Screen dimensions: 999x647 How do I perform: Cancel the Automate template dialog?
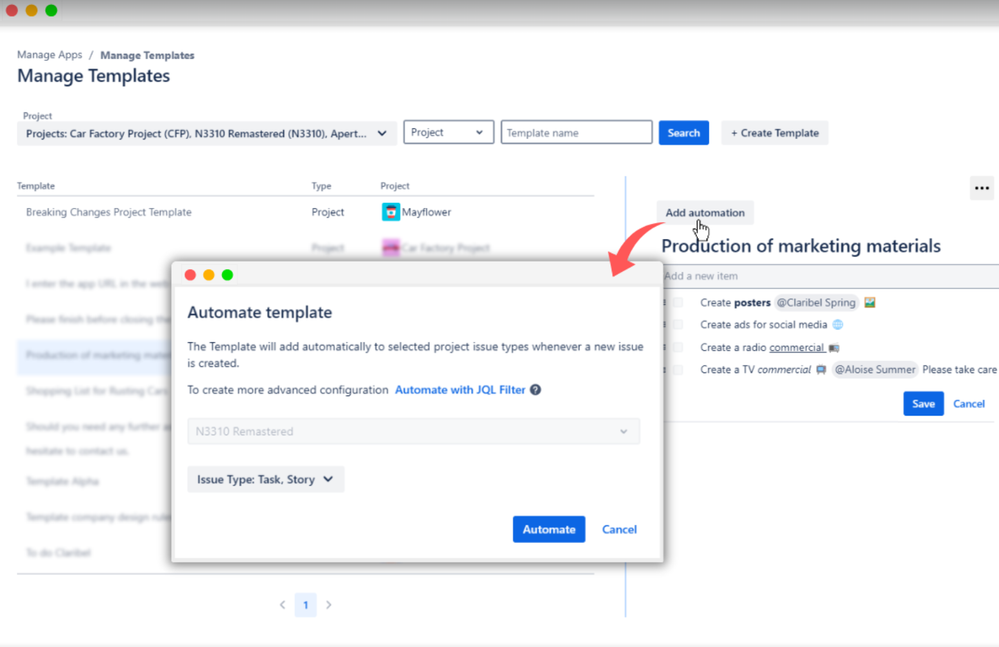(x=619, y=529)
